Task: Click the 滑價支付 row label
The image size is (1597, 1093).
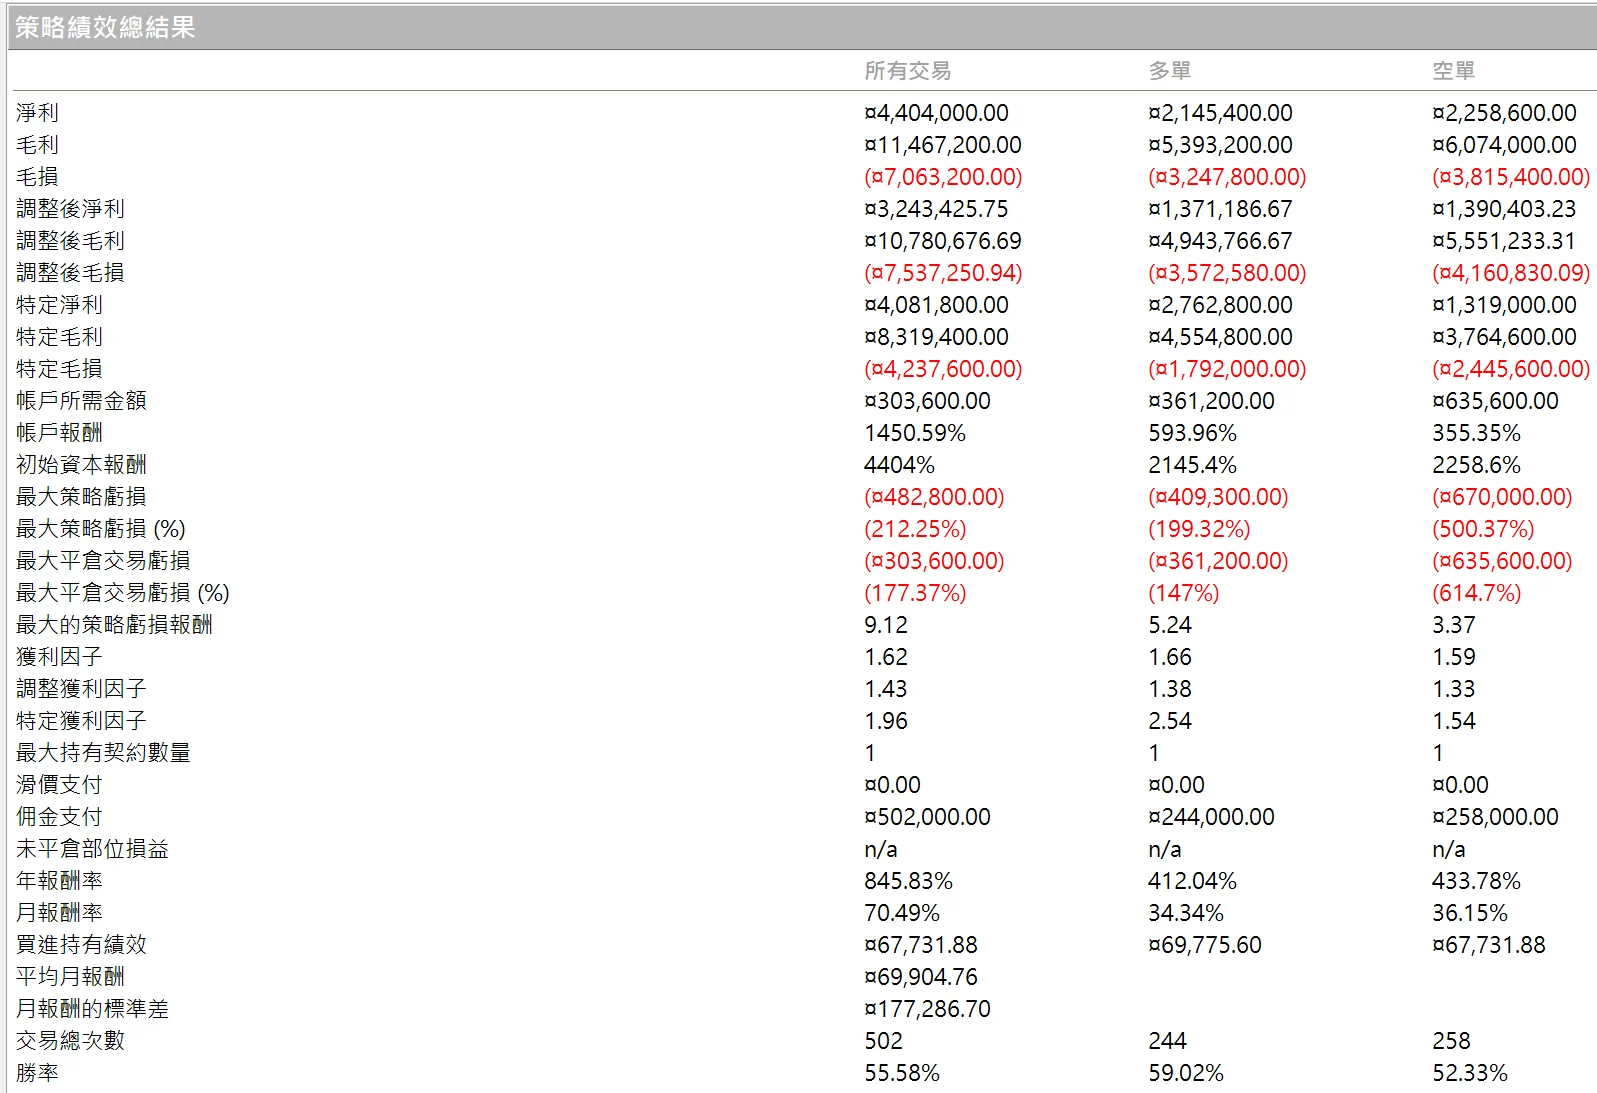Action: 60,785
